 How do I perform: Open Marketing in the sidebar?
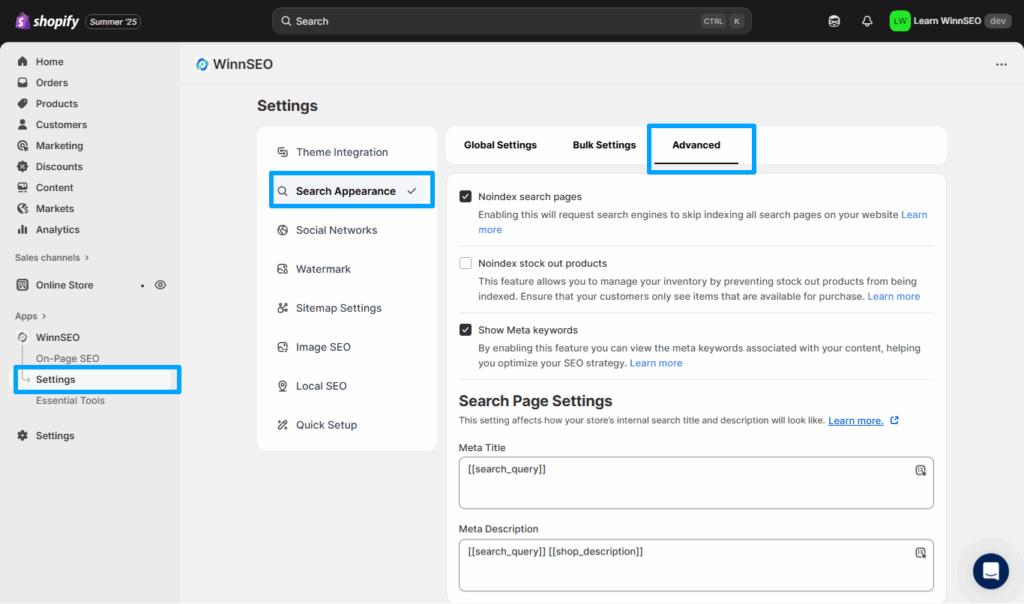(59, 145)
